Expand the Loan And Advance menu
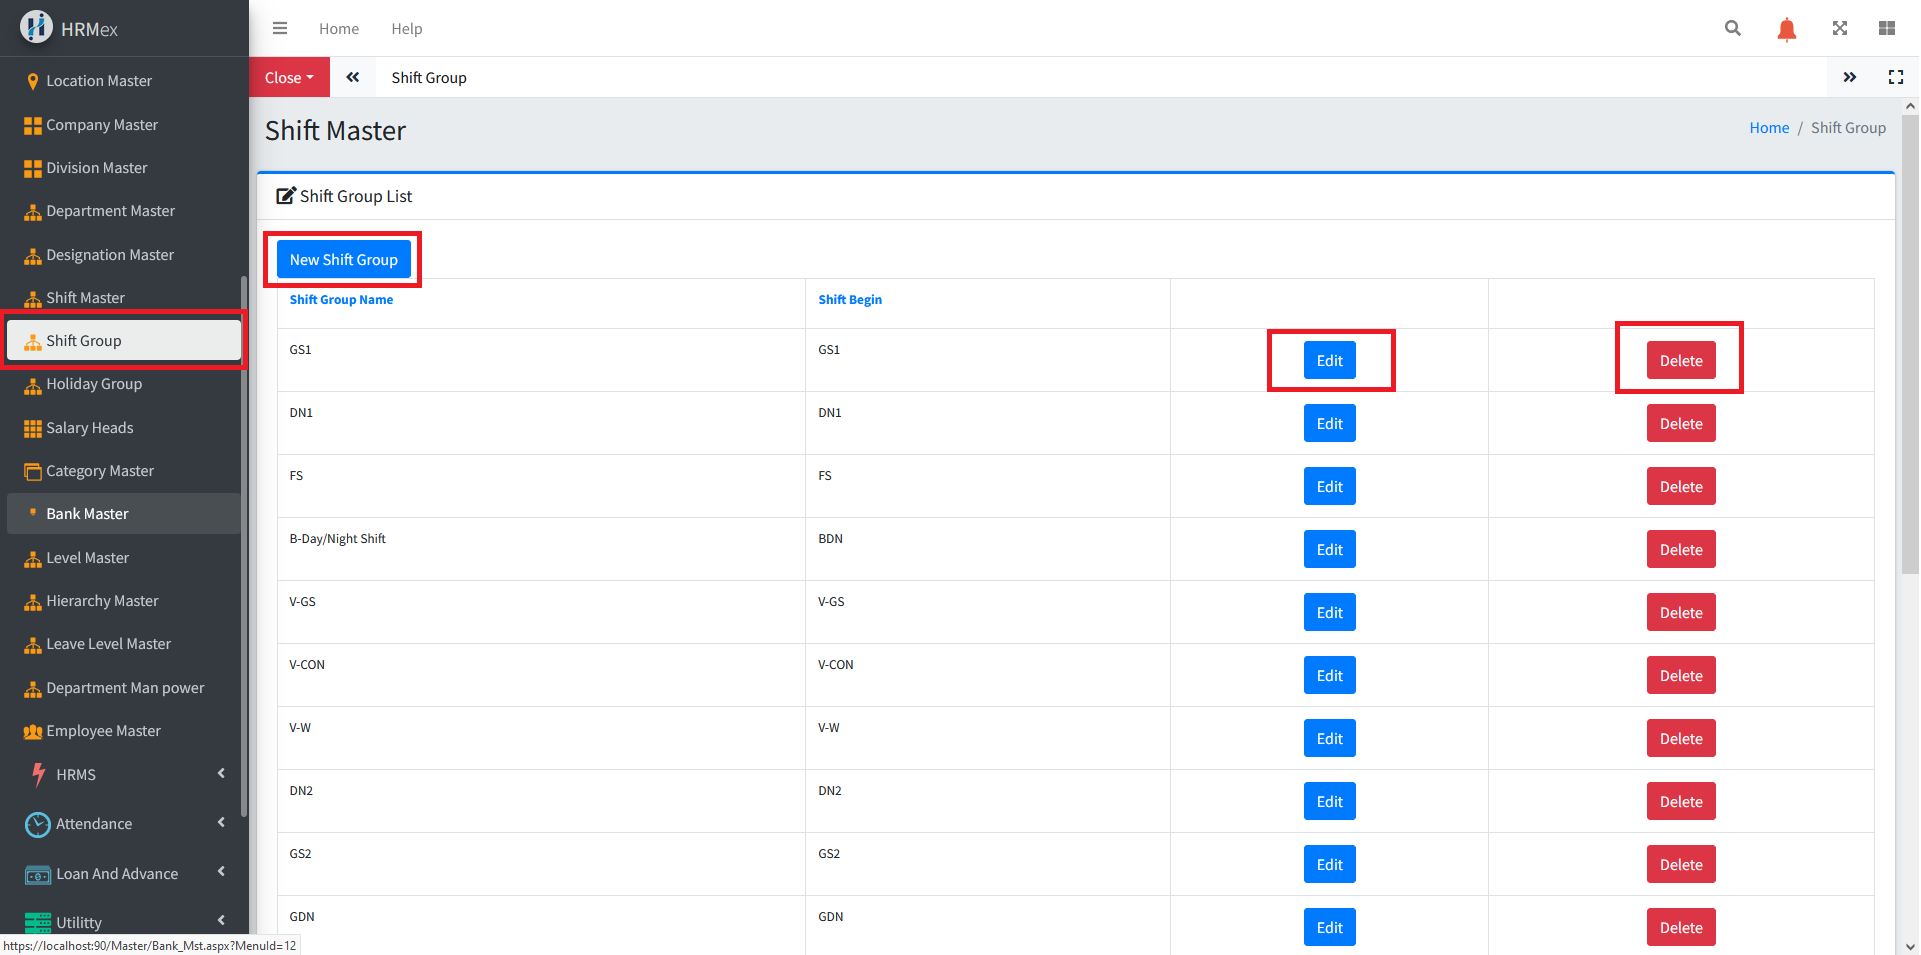 [x=124, y=873]
